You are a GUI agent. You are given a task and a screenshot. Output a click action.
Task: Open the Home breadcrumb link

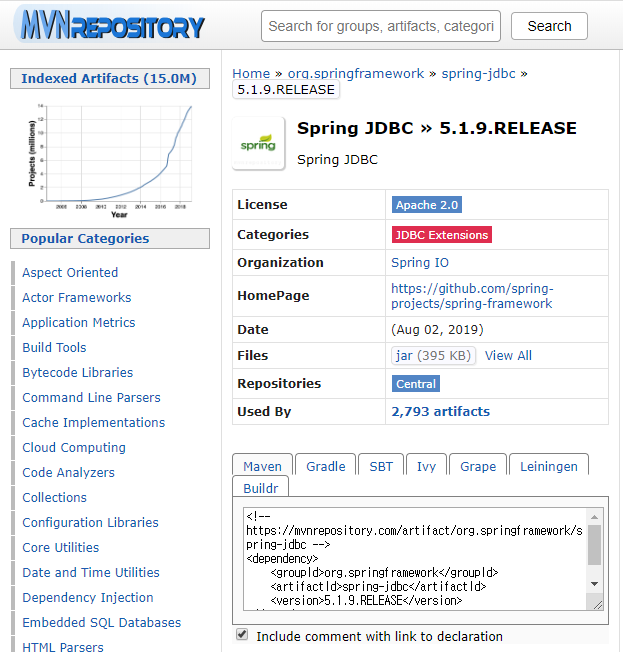(x=251, y=74)
